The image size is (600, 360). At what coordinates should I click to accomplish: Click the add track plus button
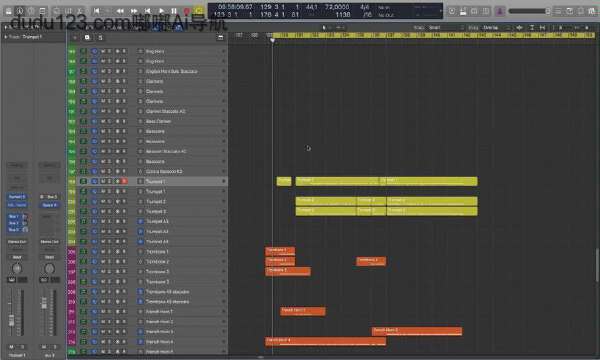75,37
